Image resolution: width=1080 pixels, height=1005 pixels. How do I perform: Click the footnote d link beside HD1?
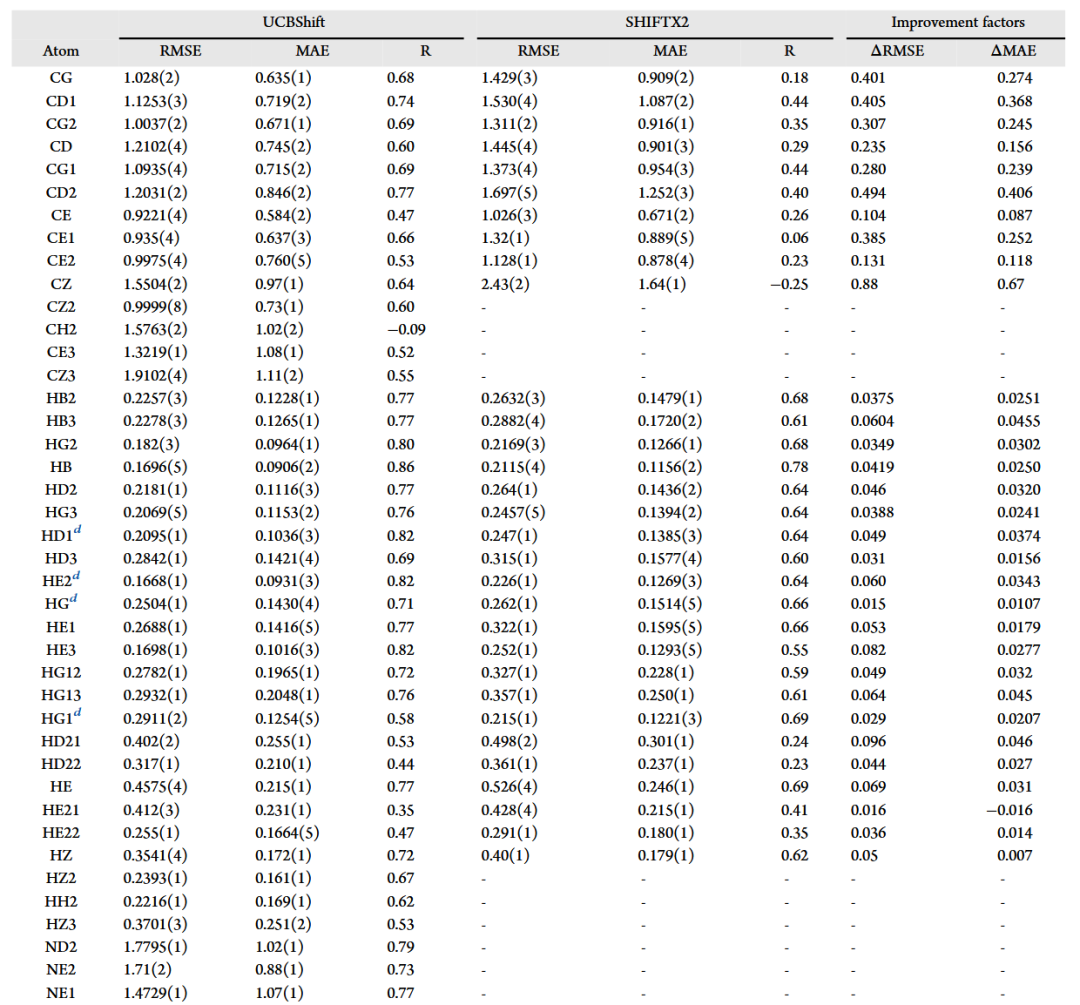[x=77, y=529]
